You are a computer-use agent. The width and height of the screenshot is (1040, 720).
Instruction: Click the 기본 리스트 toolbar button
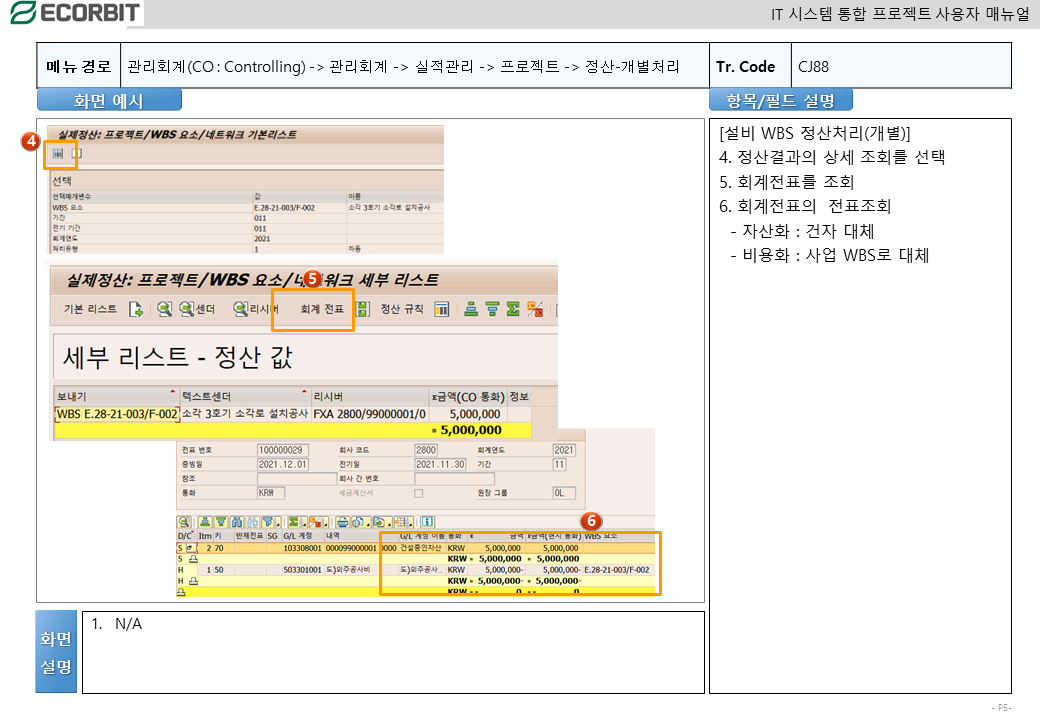click(x=90, y=309)
